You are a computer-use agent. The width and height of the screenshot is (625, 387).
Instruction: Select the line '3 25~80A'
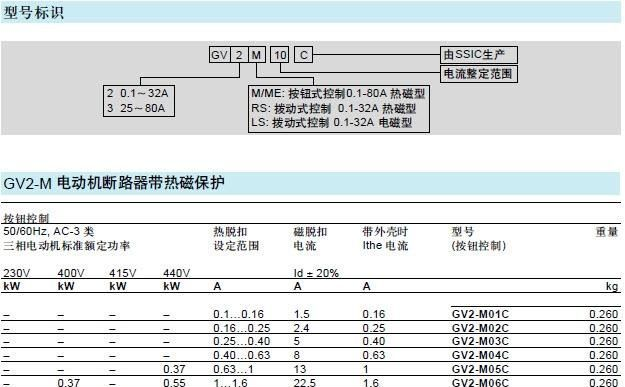136,108
